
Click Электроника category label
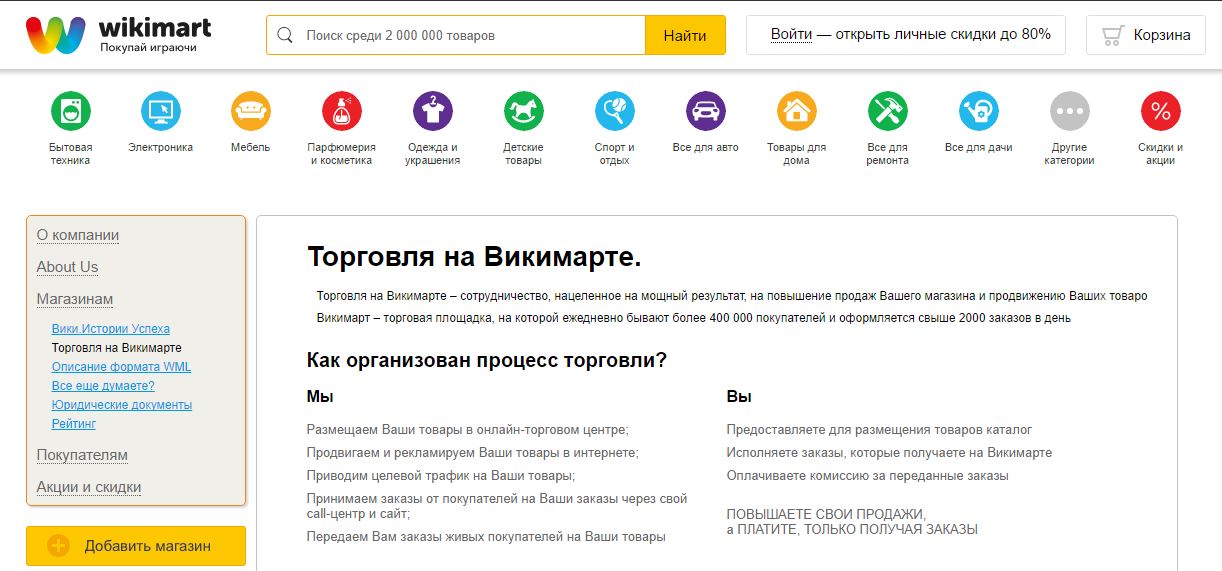click(160, 148)
